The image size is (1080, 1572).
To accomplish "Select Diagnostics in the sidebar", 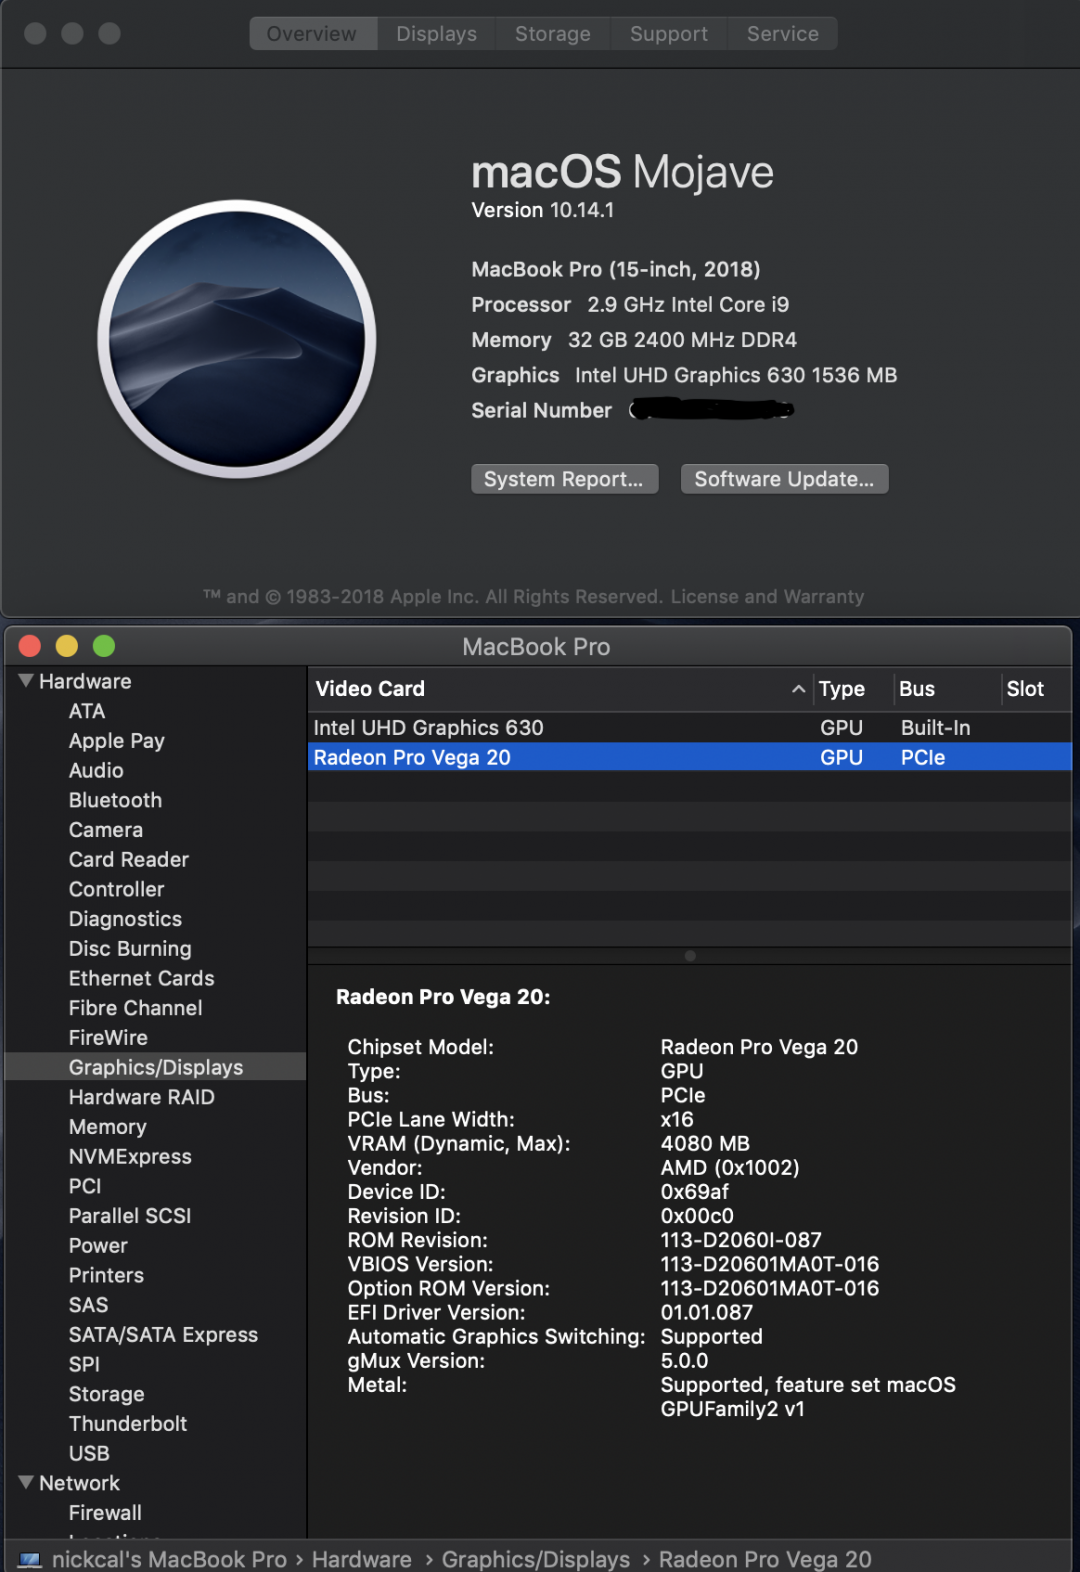I will (125, 919).
